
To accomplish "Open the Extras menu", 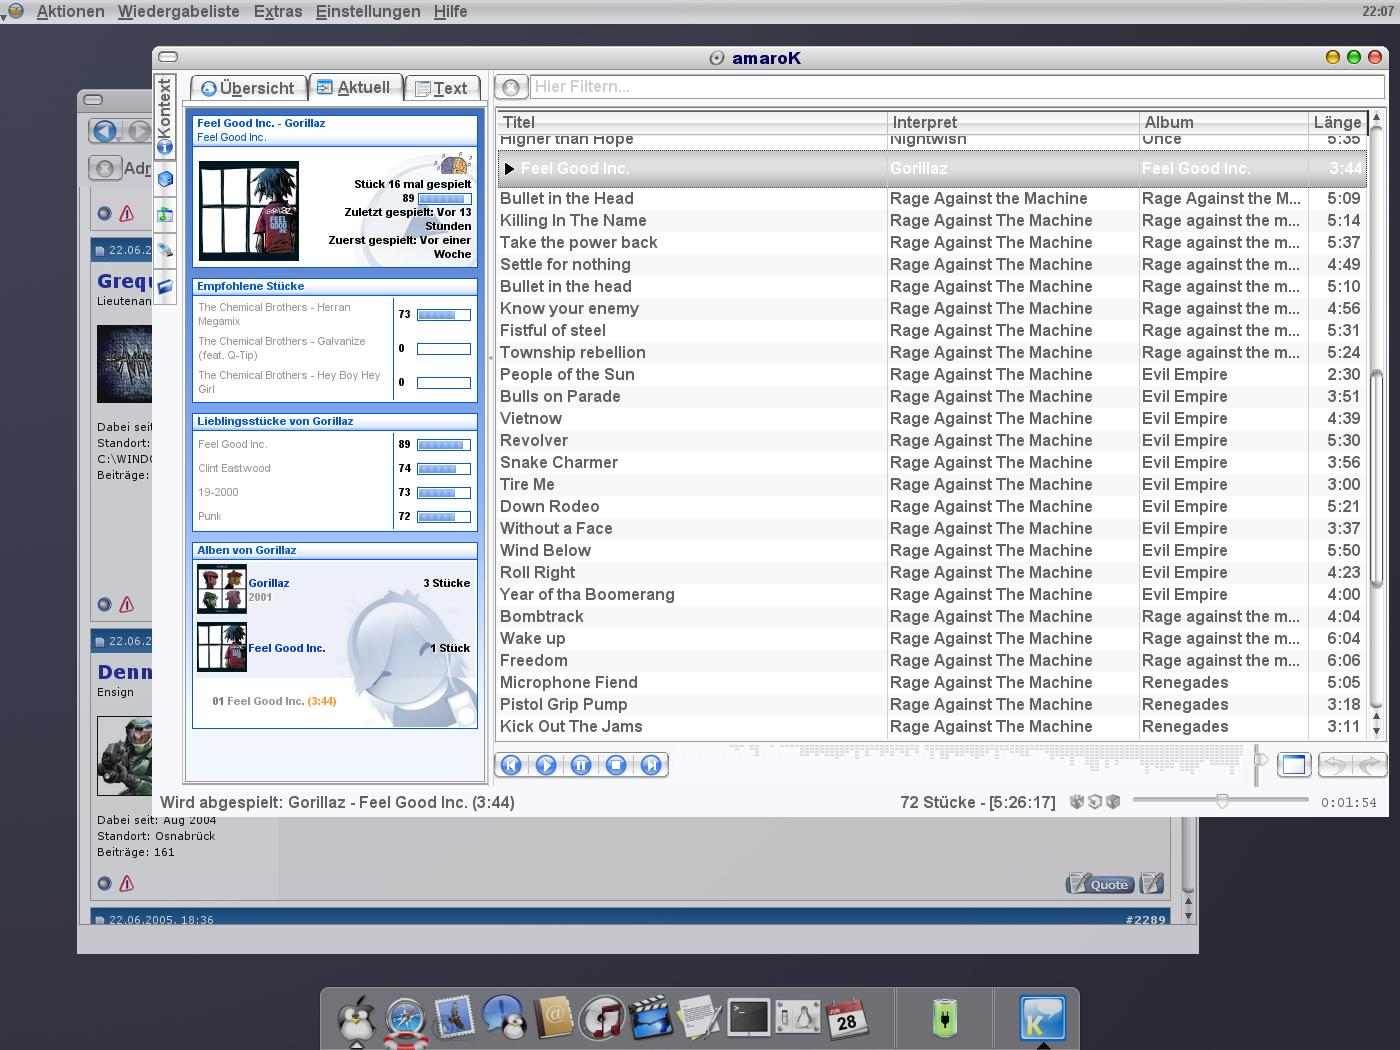I will tap(278, 11).
